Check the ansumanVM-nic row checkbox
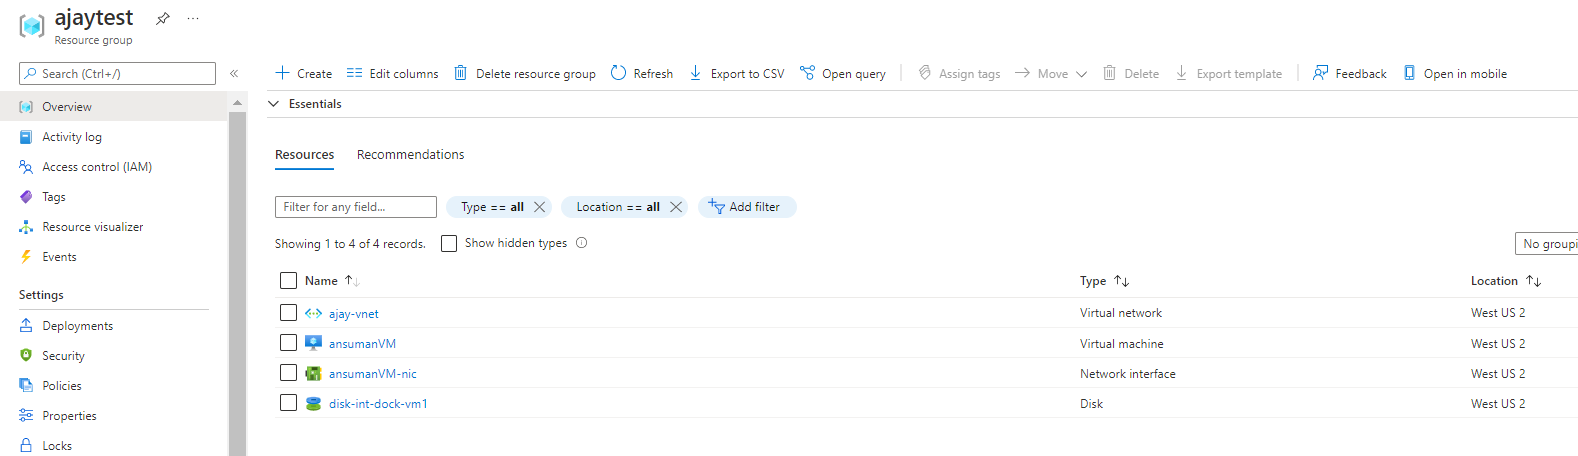 (289, 373)
